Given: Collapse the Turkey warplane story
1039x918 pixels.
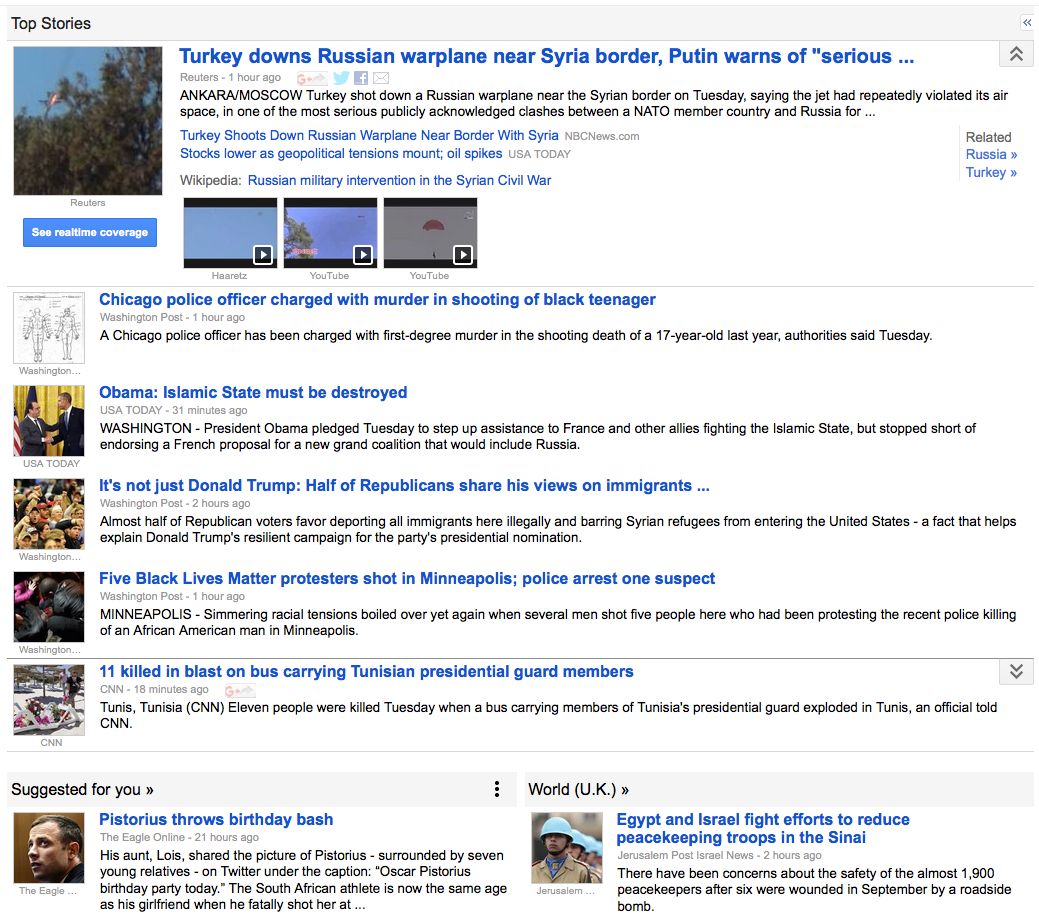Looking at the screenshot, I should pyautogui.click(x=1016, y=55).
